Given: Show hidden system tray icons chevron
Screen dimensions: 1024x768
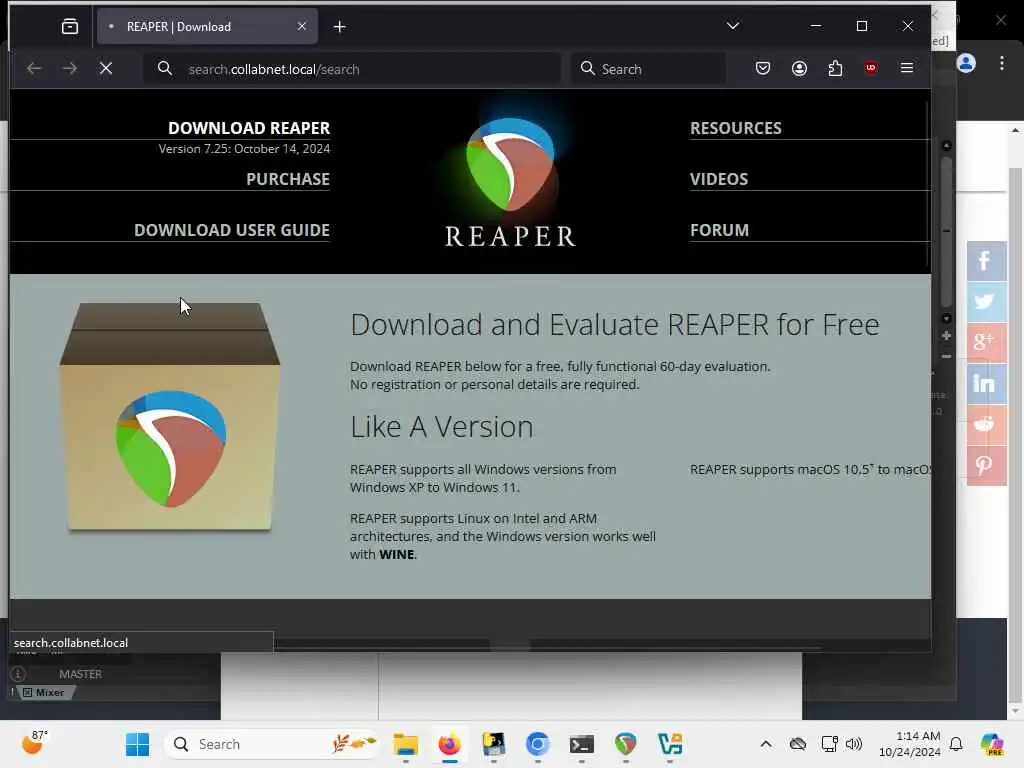Looking at the screenshot, I should pyautogui.click(x=766, y=744).
